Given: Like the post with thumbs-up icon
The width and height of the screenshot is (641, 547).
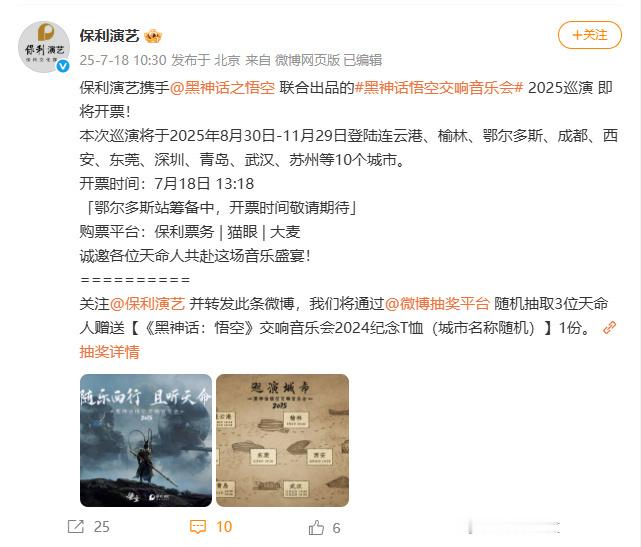Looking at the screenshot, I should click(316, 527).
